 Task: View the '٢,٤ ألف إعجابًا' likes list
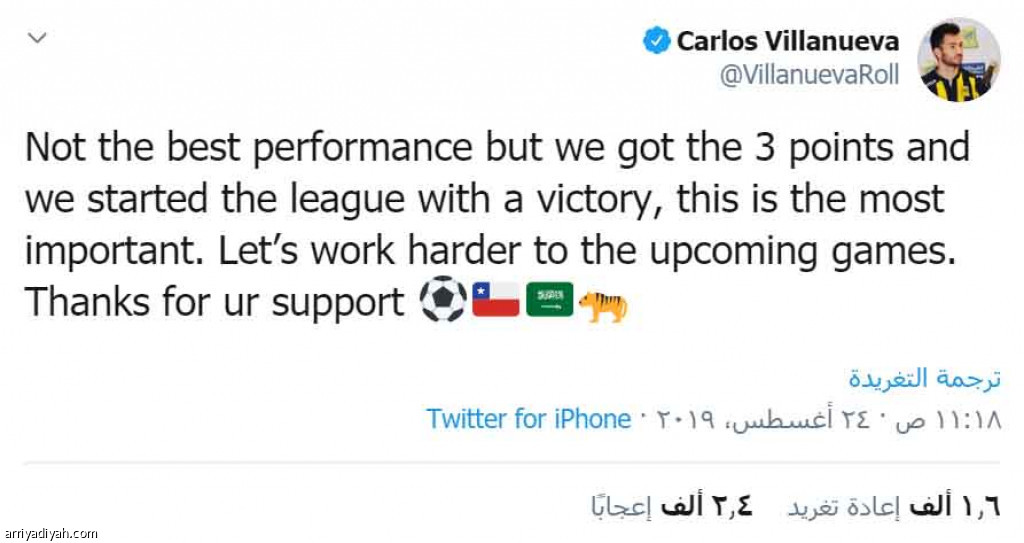pyautogui.click(x=671, y=507)
